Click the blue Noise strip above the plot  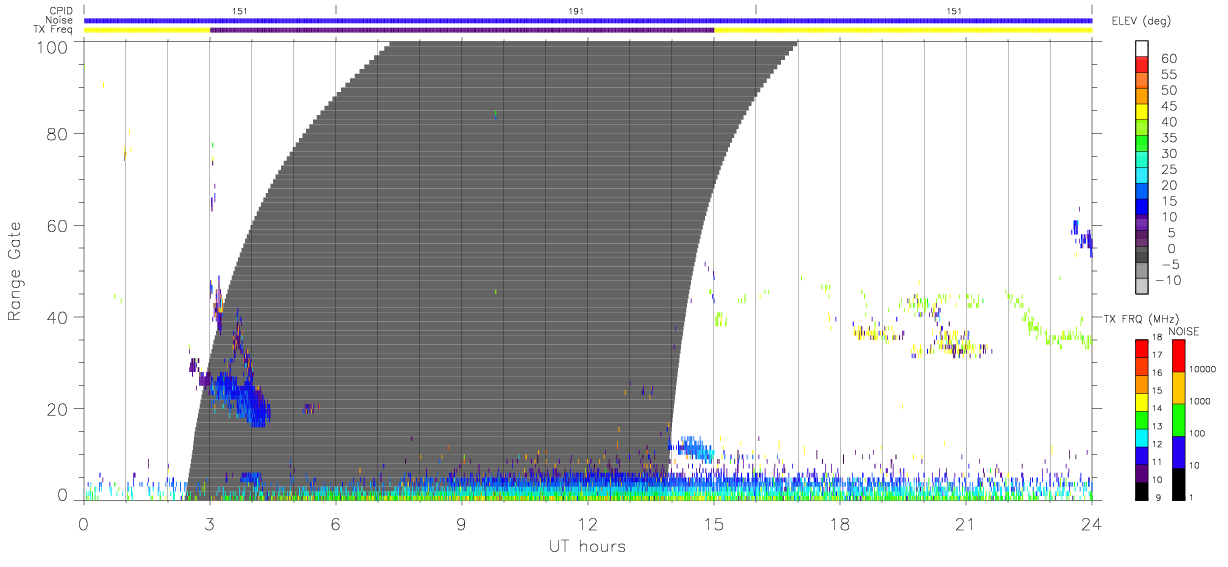(x=588, y=20)
